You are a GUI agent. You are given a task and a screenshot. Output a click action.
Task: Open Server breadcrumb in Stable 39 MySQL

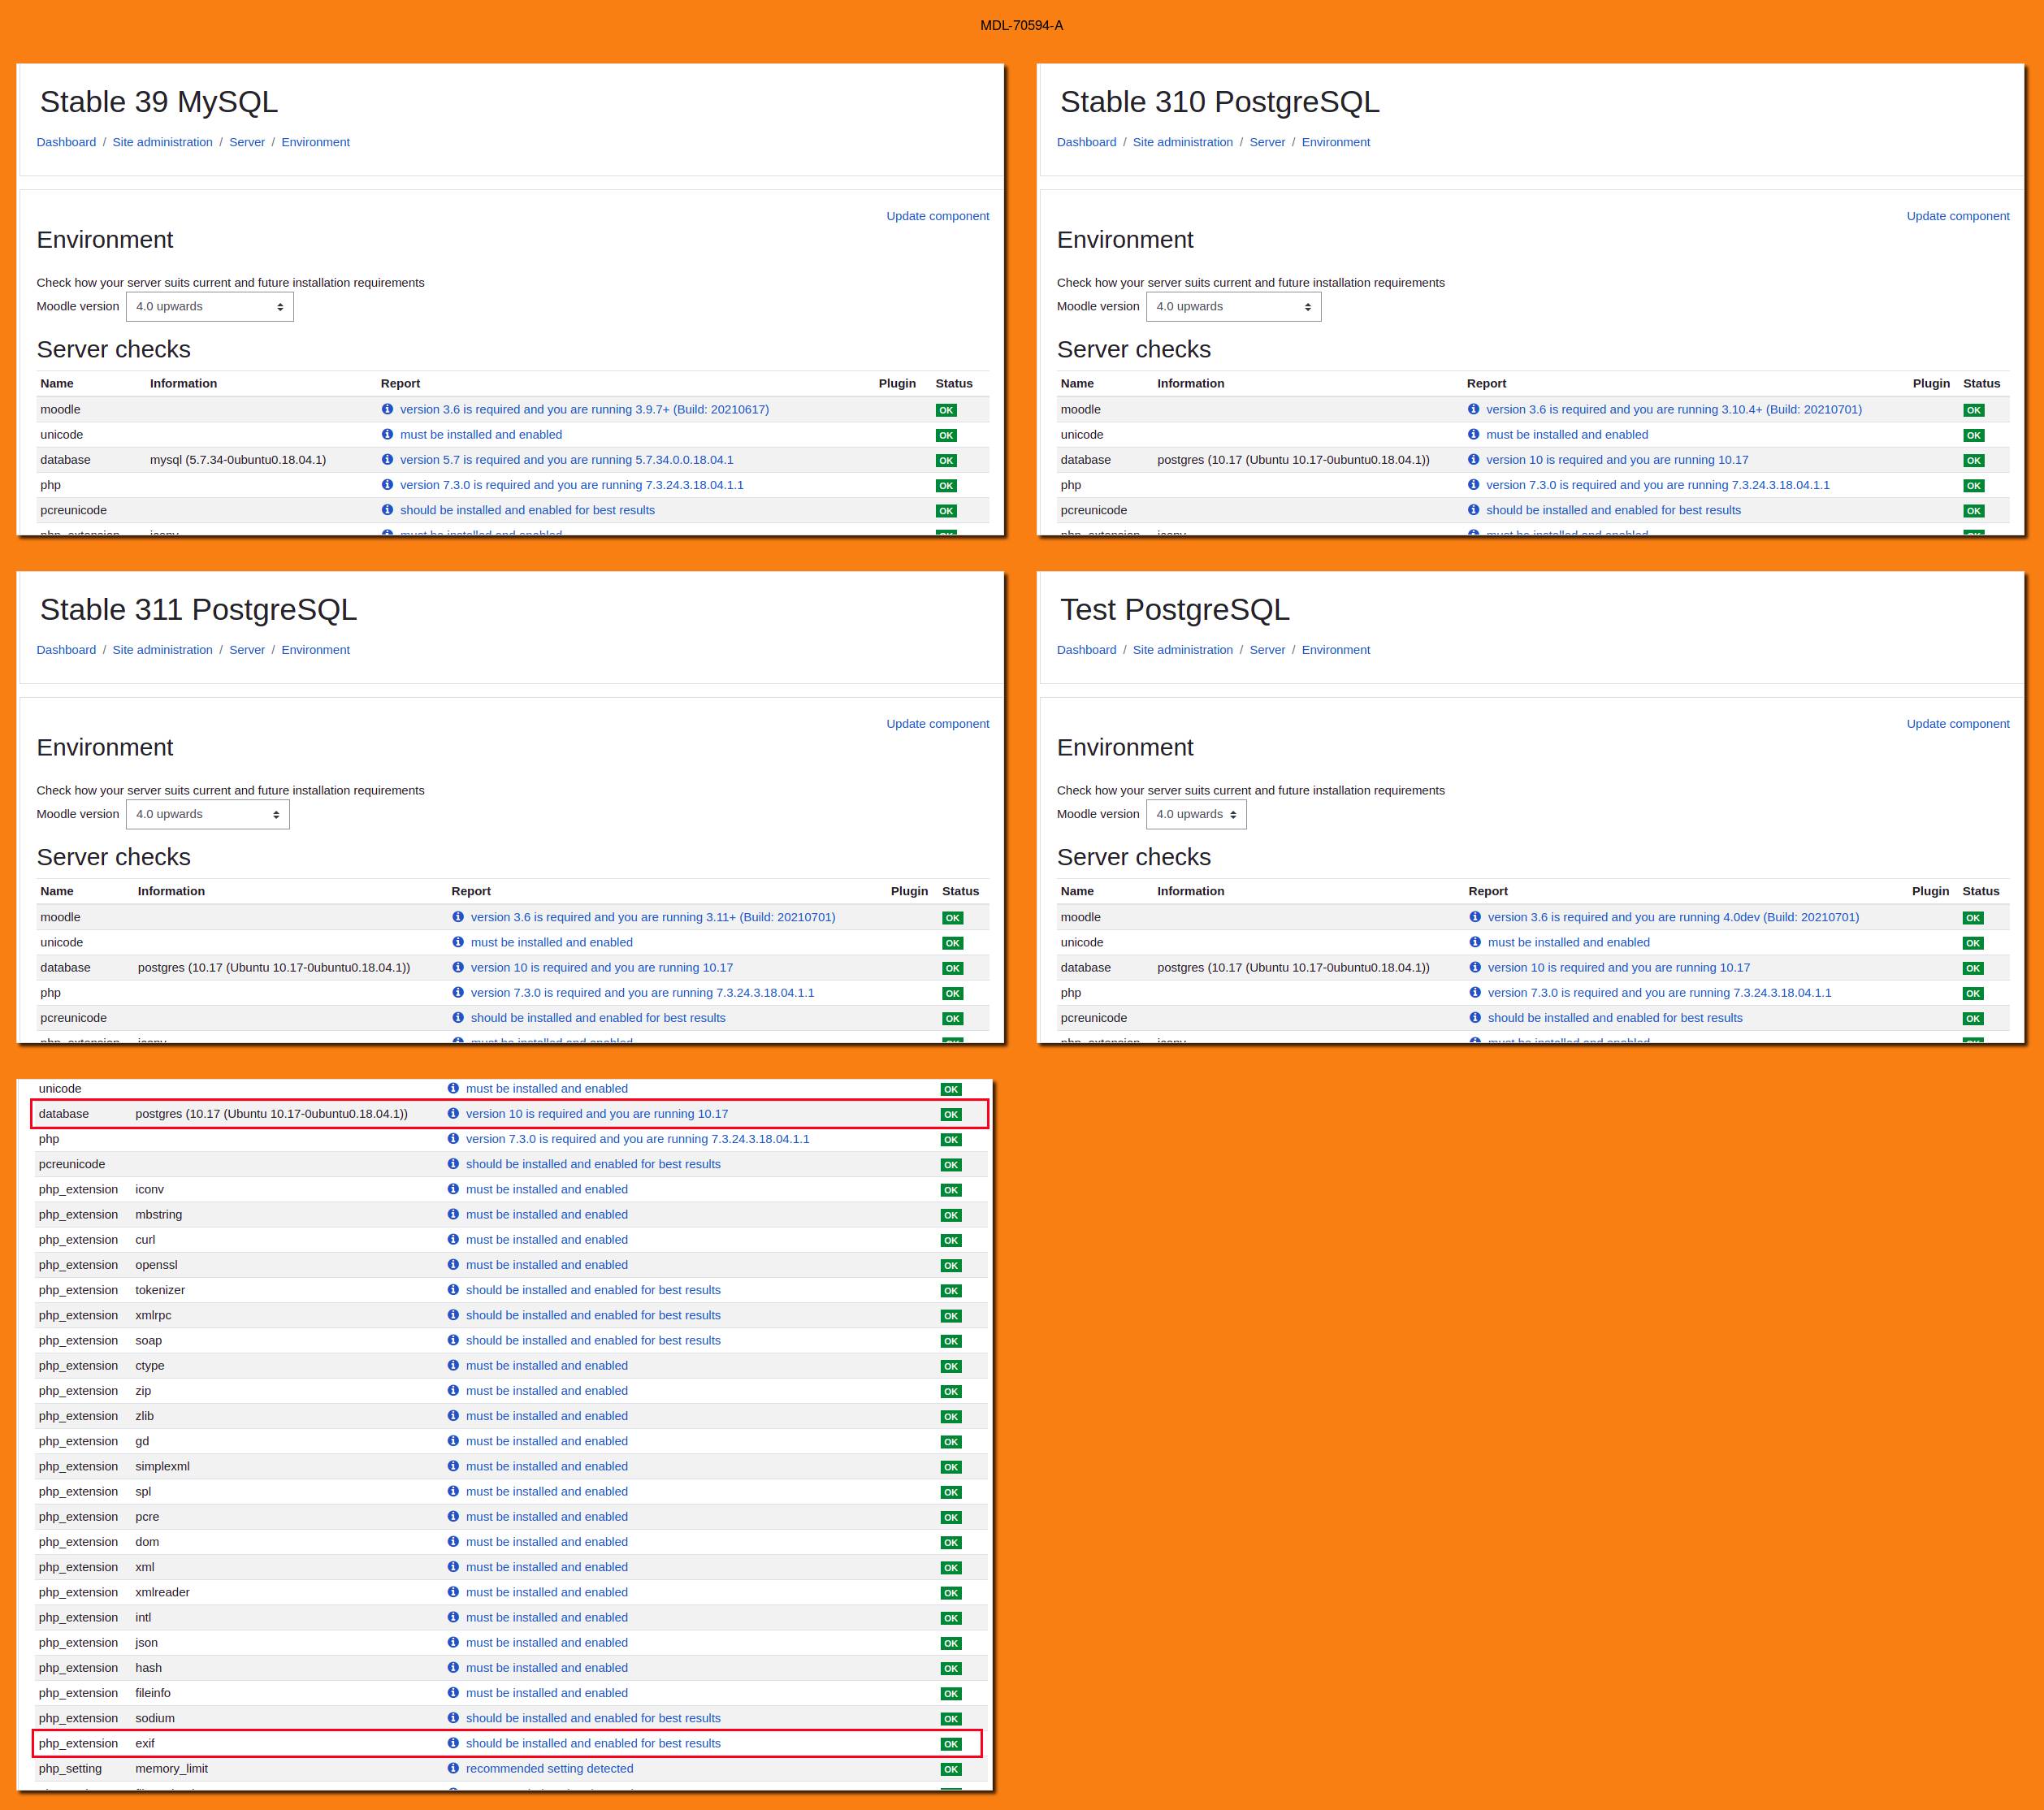(247, 142)
